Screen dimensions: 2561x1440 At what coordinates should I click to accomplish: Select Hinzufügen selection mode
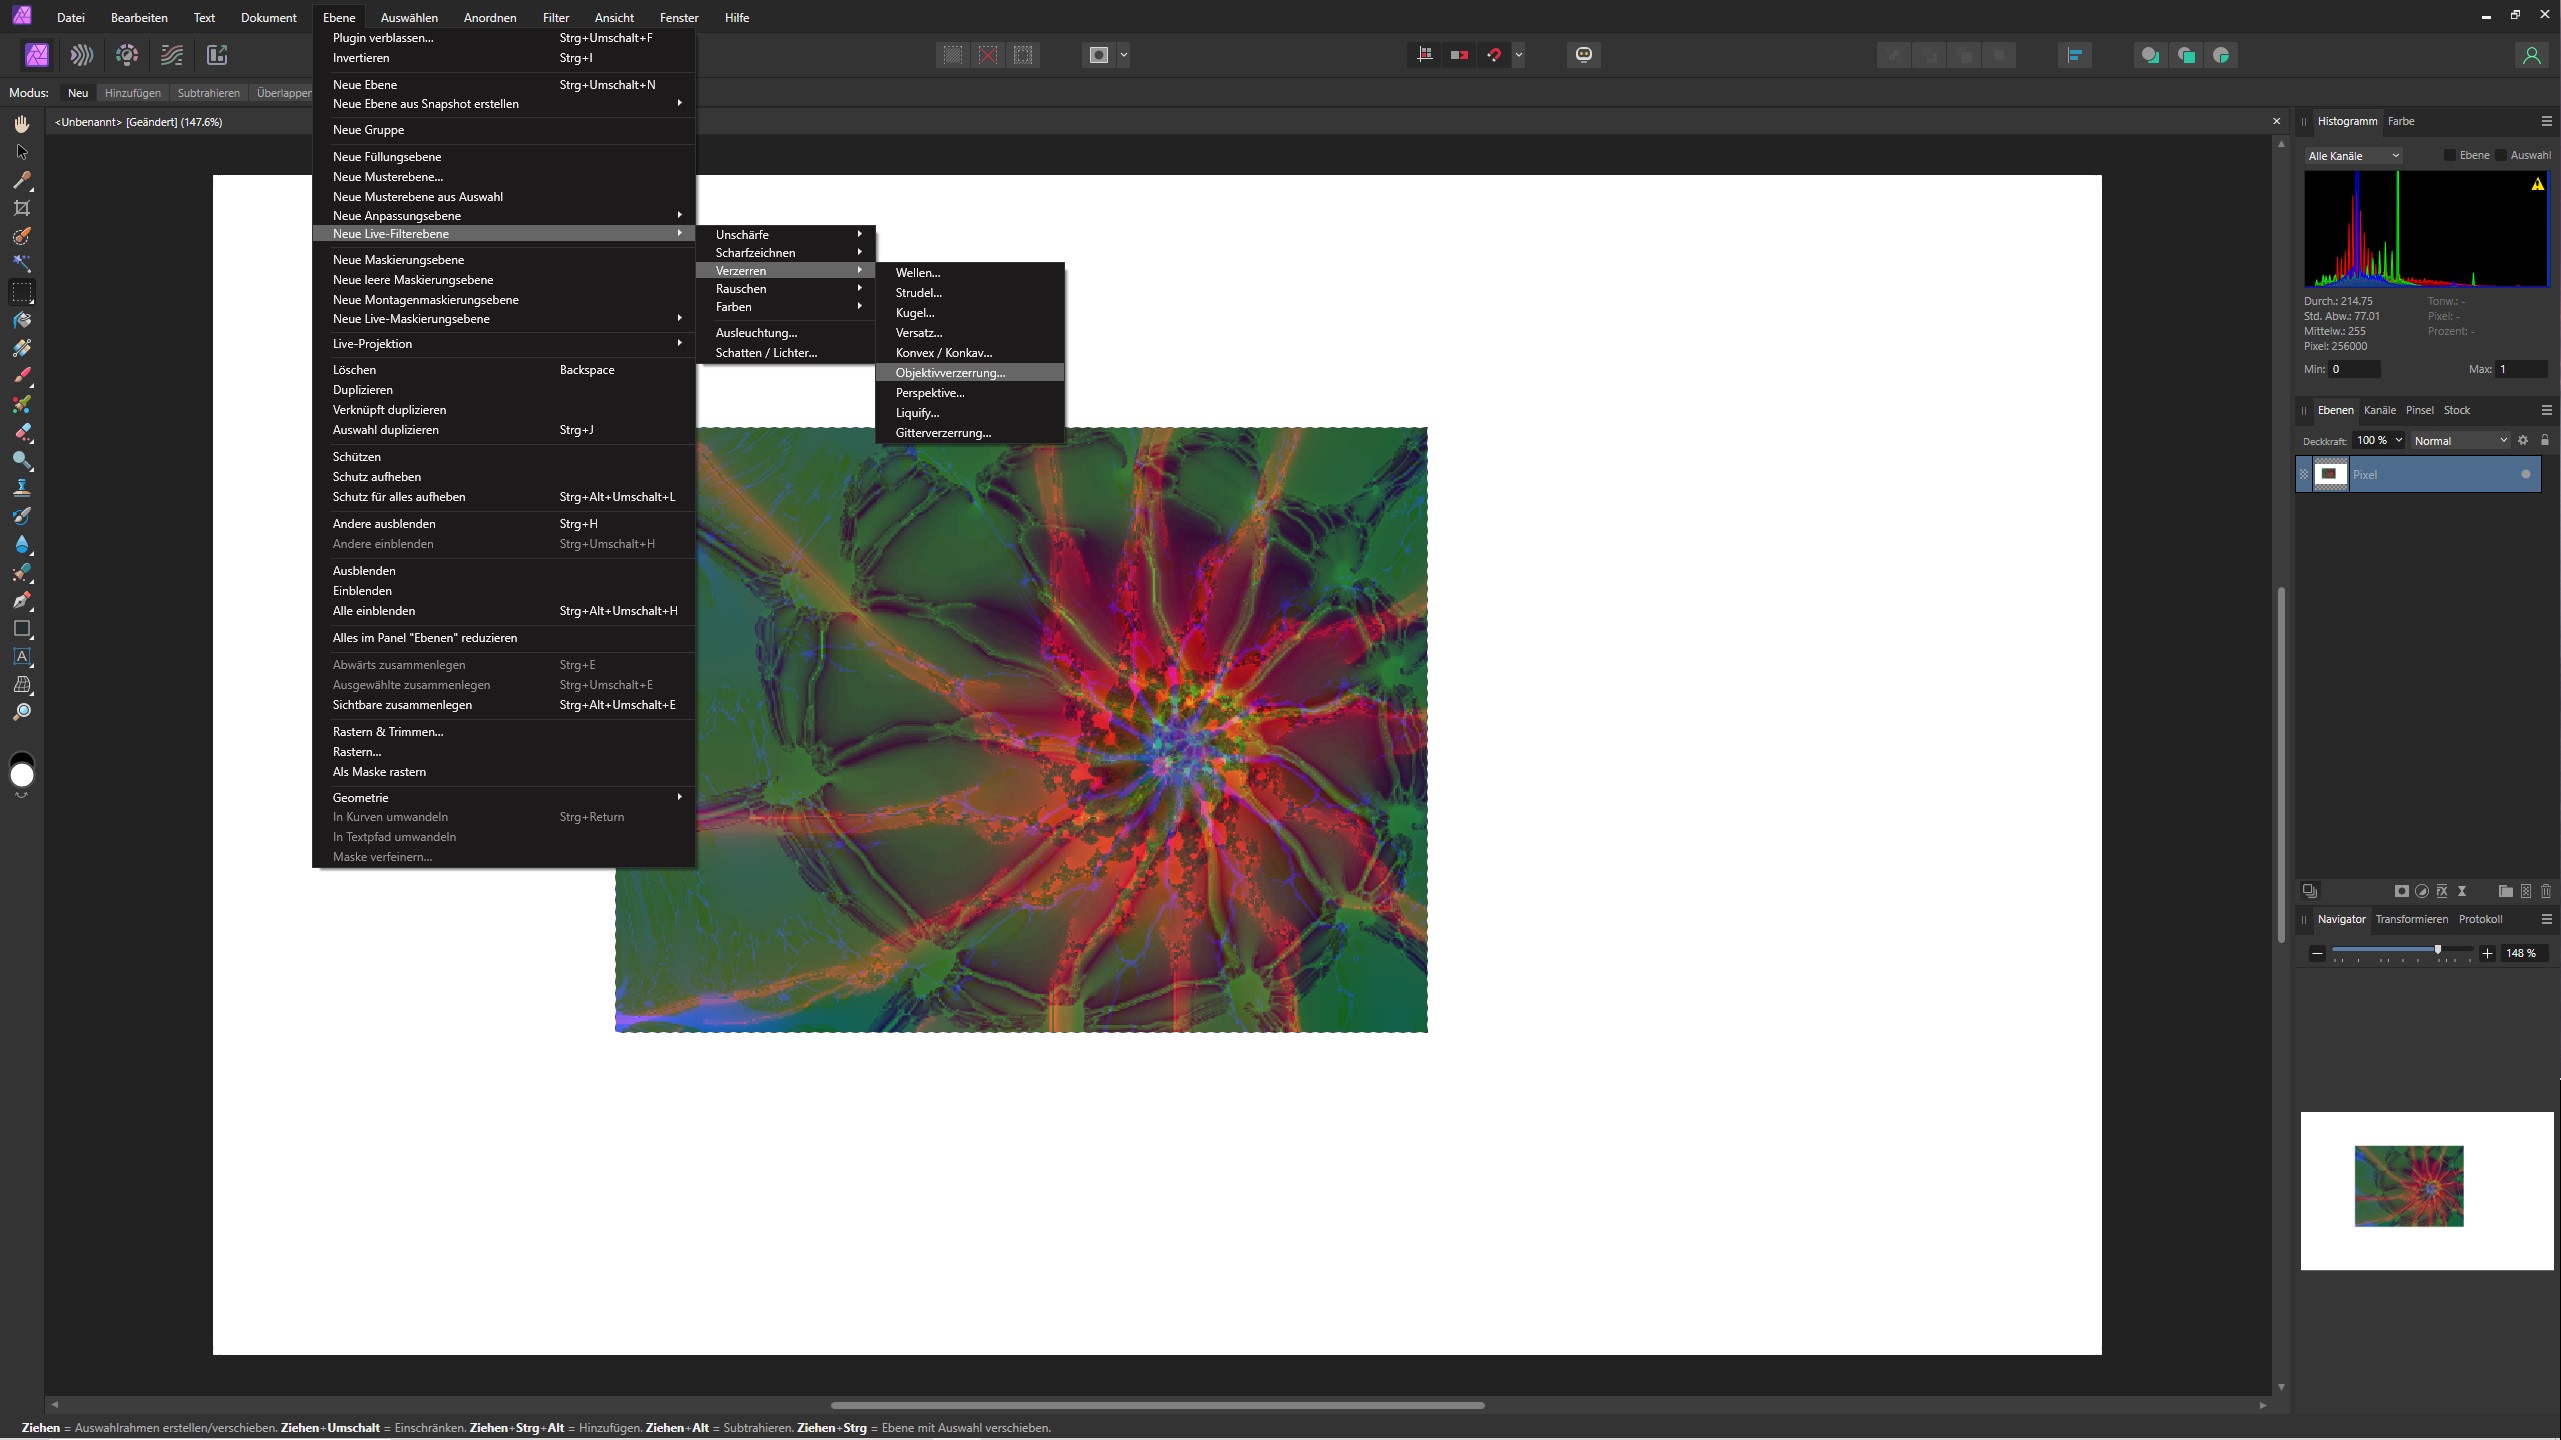tap(132, 93)
